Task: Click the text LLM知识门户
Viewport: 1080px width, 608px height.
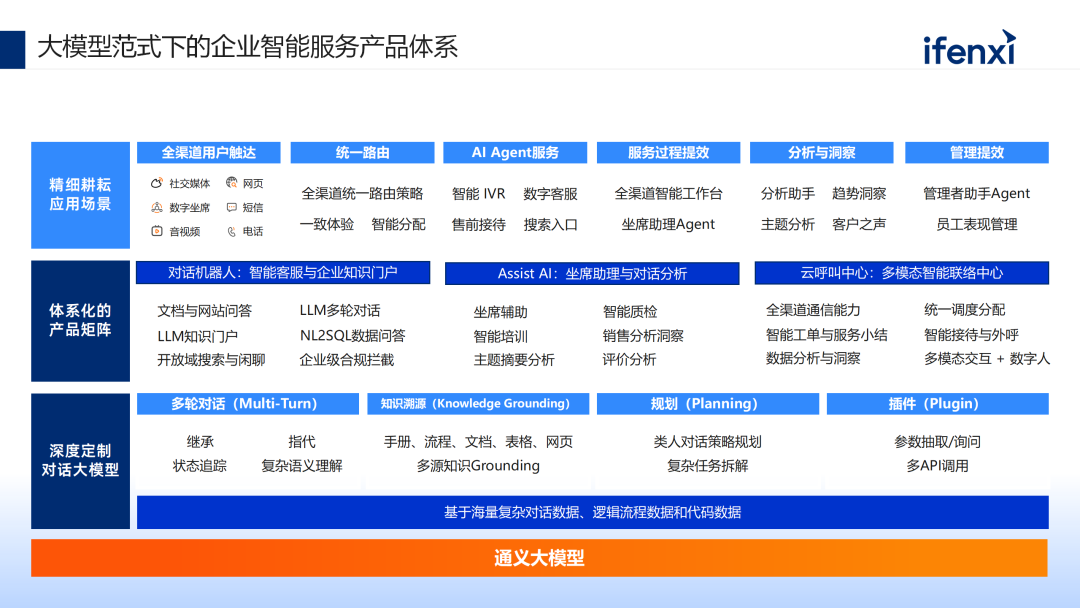Action: click(198, 336)
